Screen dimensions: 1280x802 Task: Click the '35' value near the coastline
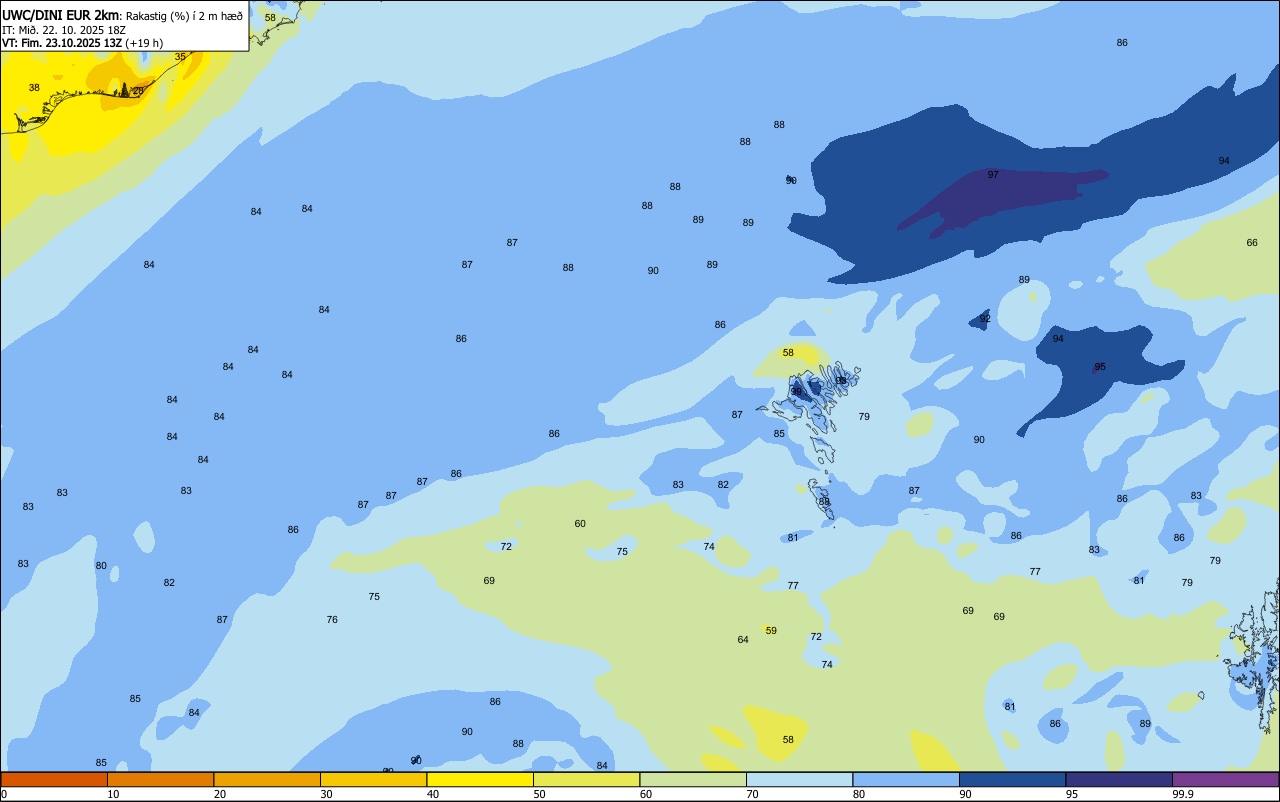(180, 57)
